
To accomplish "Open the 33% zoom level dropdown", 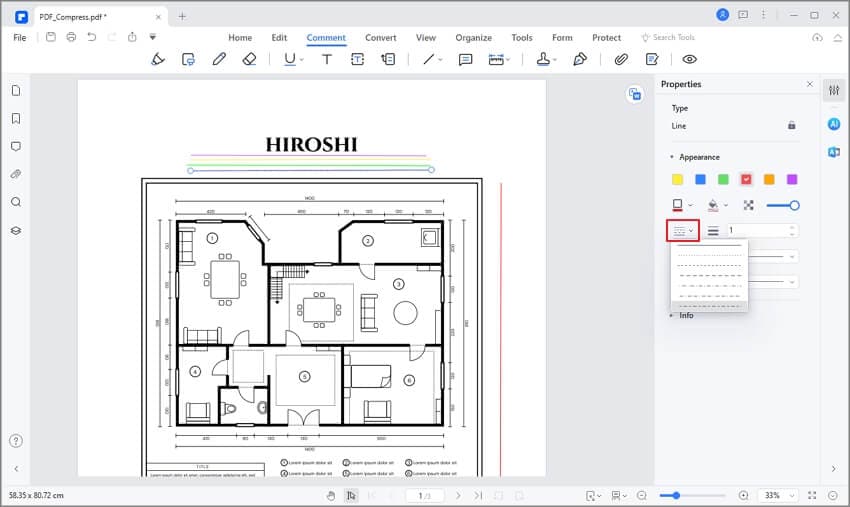I will tap(792, 496).
